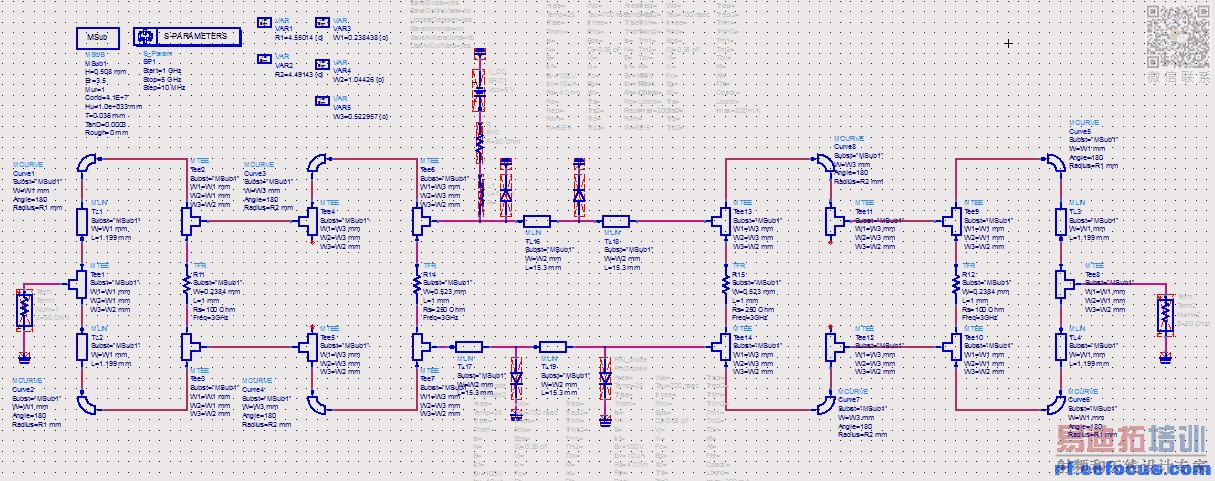This screenshot has height=481, width=1215.
Task: Select the Term1 termination on the left
Action: [25, 310]
